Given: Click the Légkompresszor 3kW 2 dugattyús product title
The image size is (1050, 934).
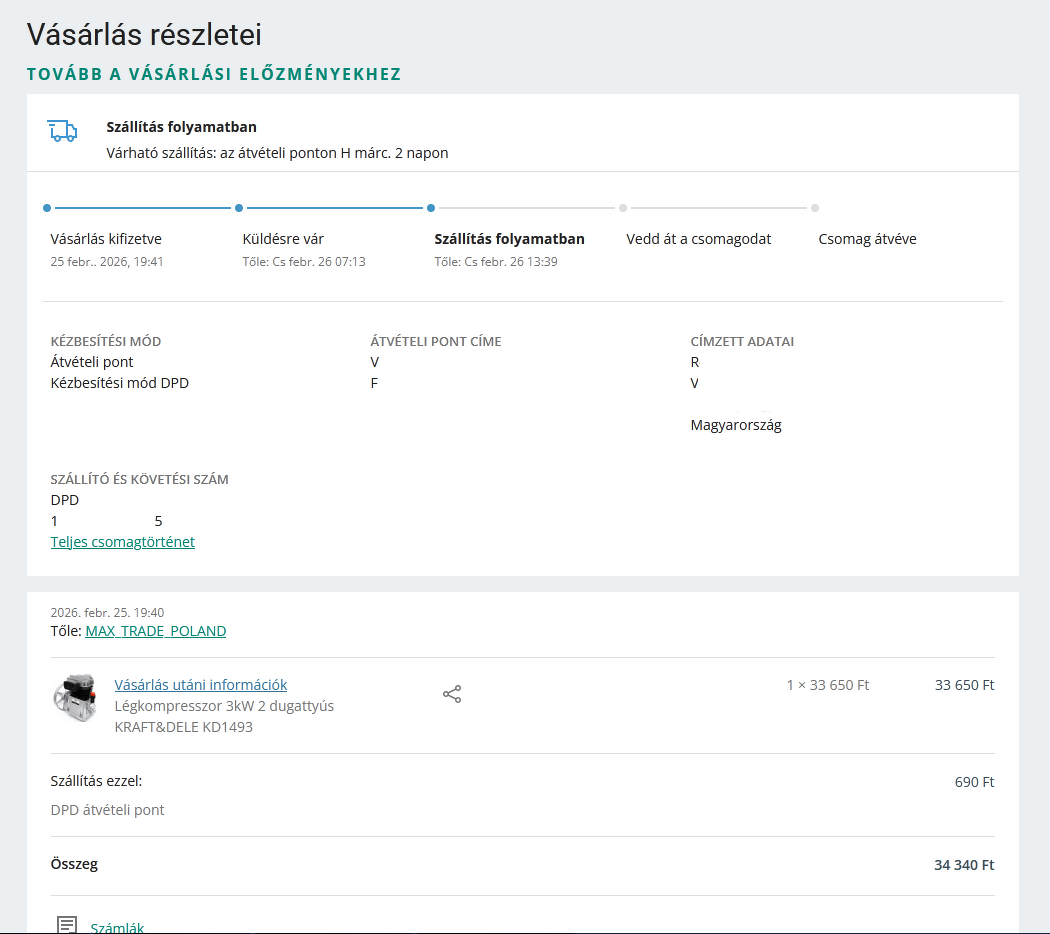Looking at the screenshot, I should (224, 706).
